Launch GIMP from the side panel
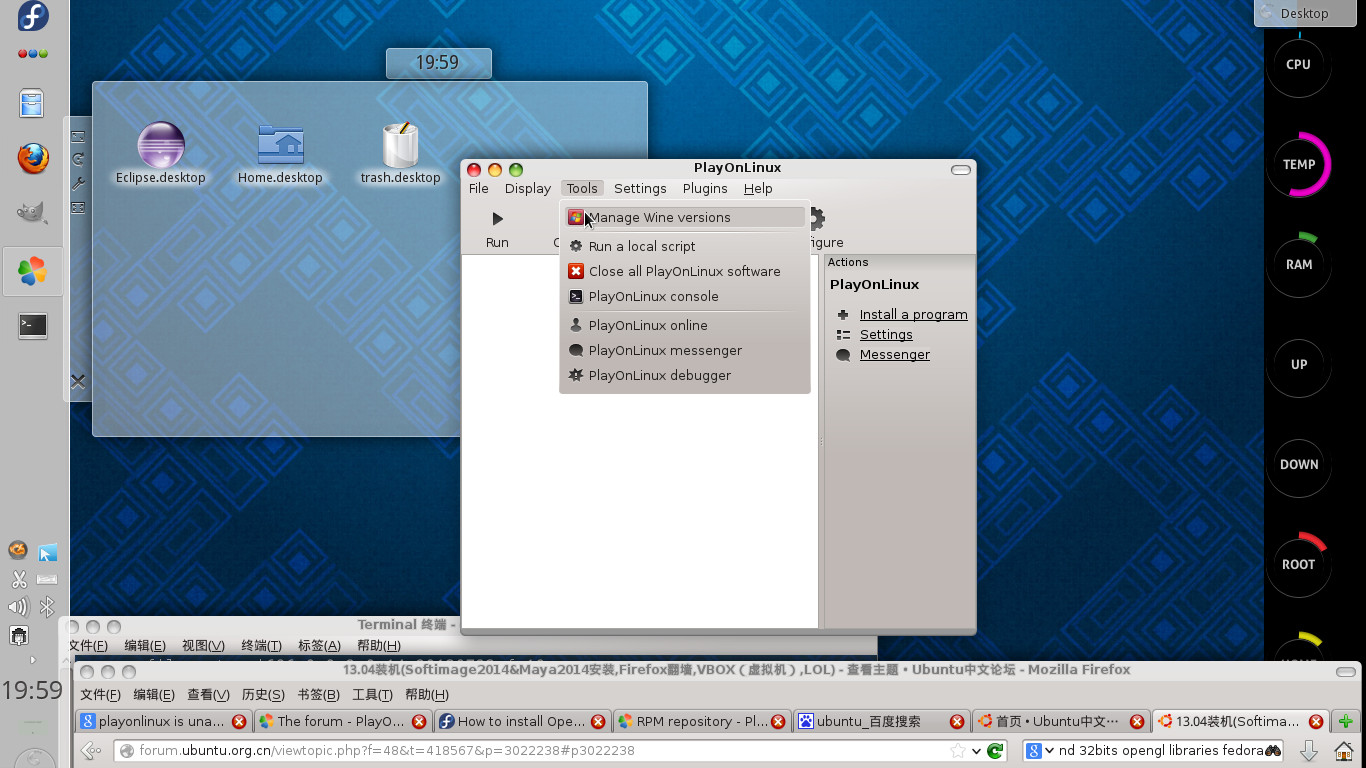 click(x=33, y=212)
